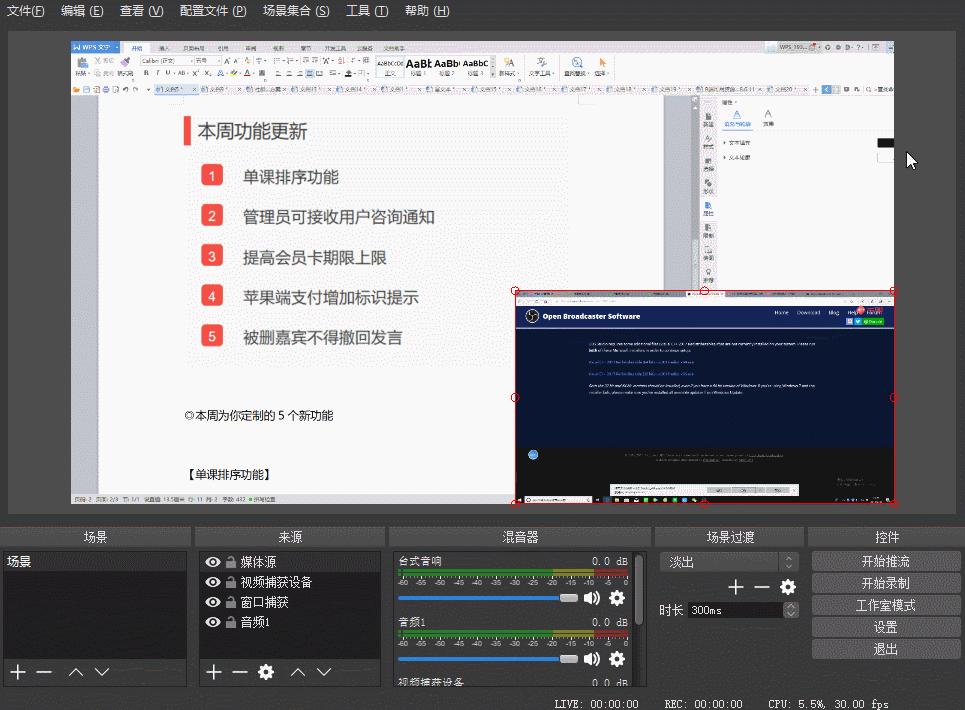
Task: Toggle visibility of 视频捕获设备 source
Action: coord(211,581)
